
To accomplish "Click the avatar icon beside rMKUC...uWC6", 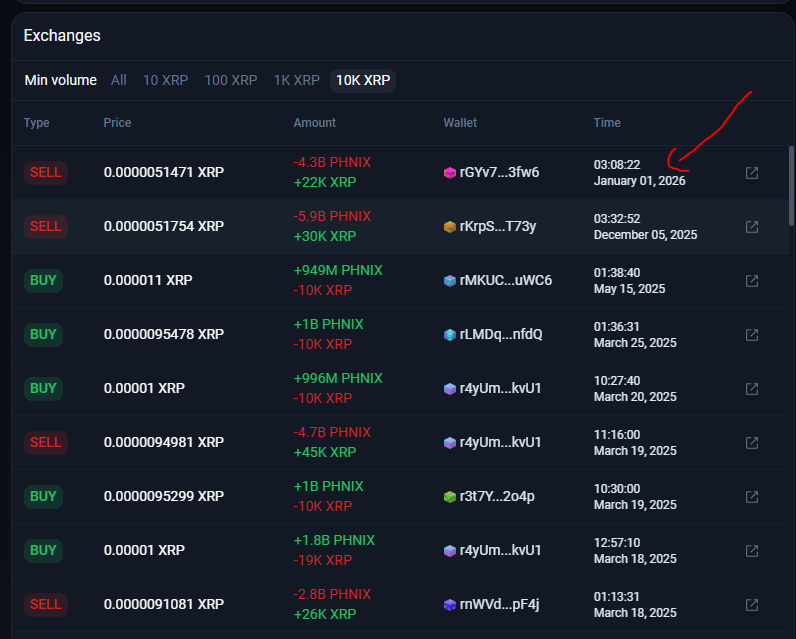I will [x=450, y=281].
